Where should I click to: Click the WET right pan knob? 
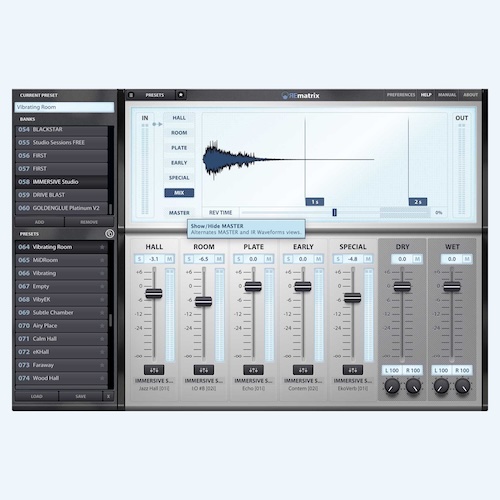pos(463,386)
